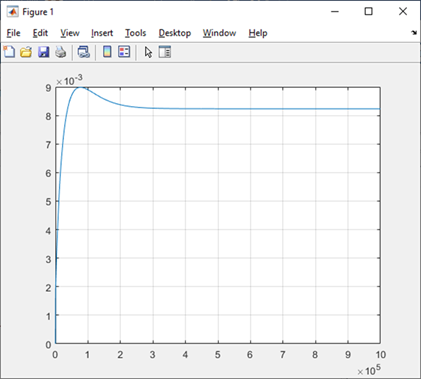Click the blue curve's peak in the plot

tap(80, 87)
